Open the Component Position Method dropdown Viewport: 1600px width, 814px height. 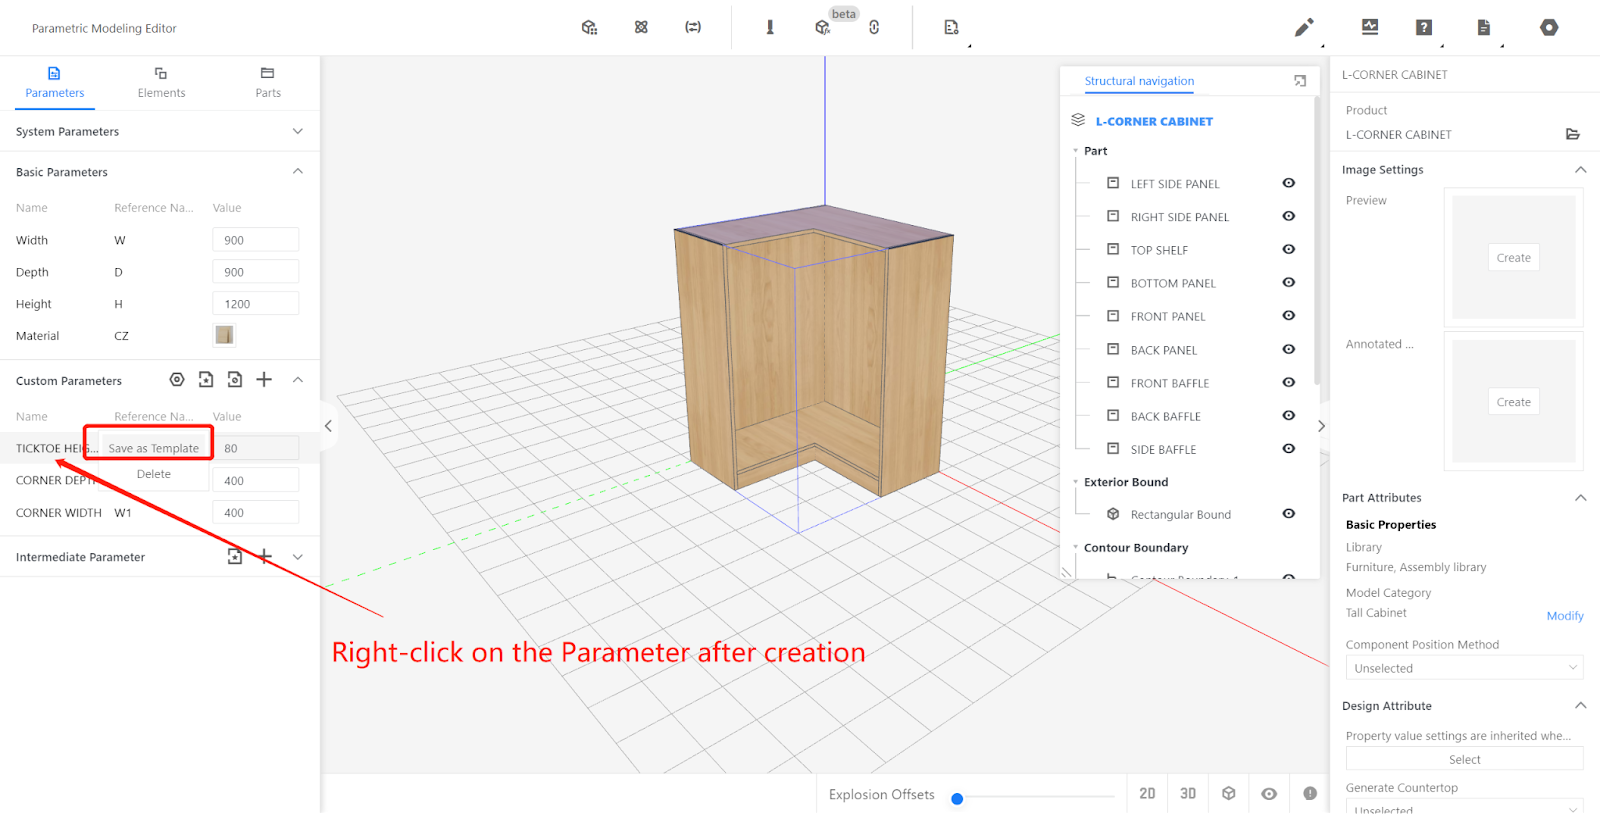1464,668
